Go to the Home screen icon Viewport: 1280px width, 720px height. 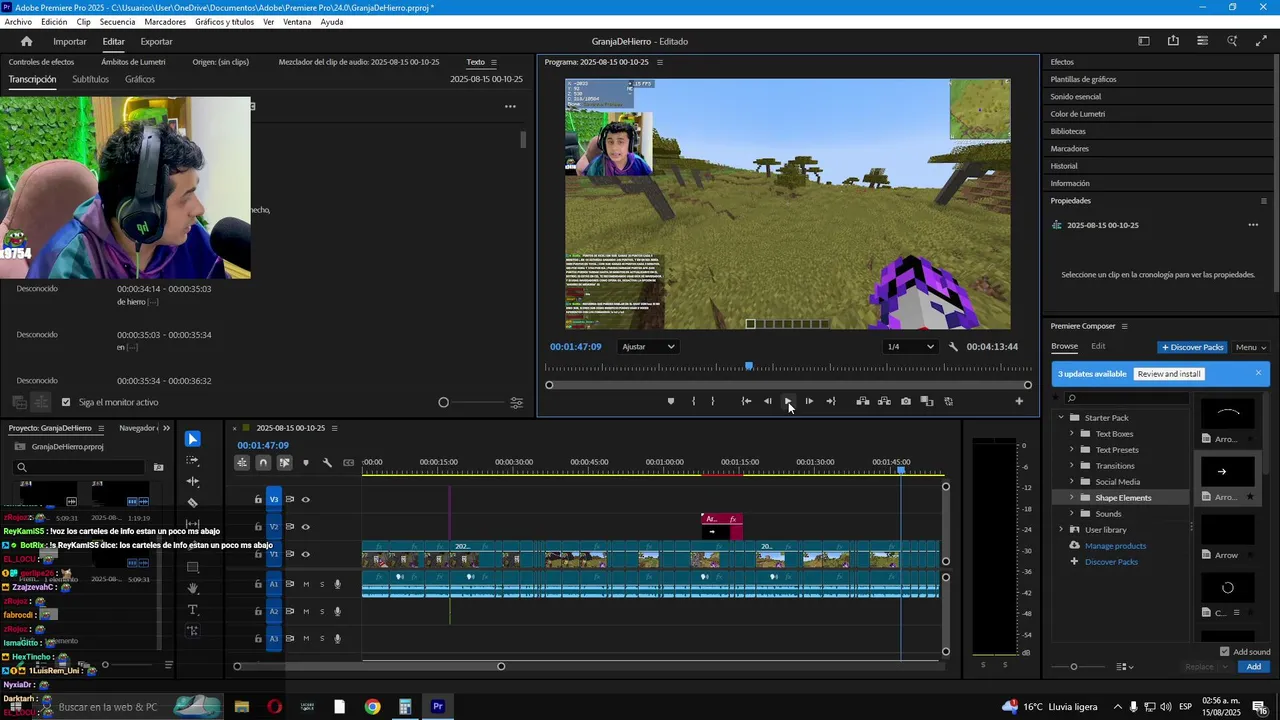click(x=27, y=41)
